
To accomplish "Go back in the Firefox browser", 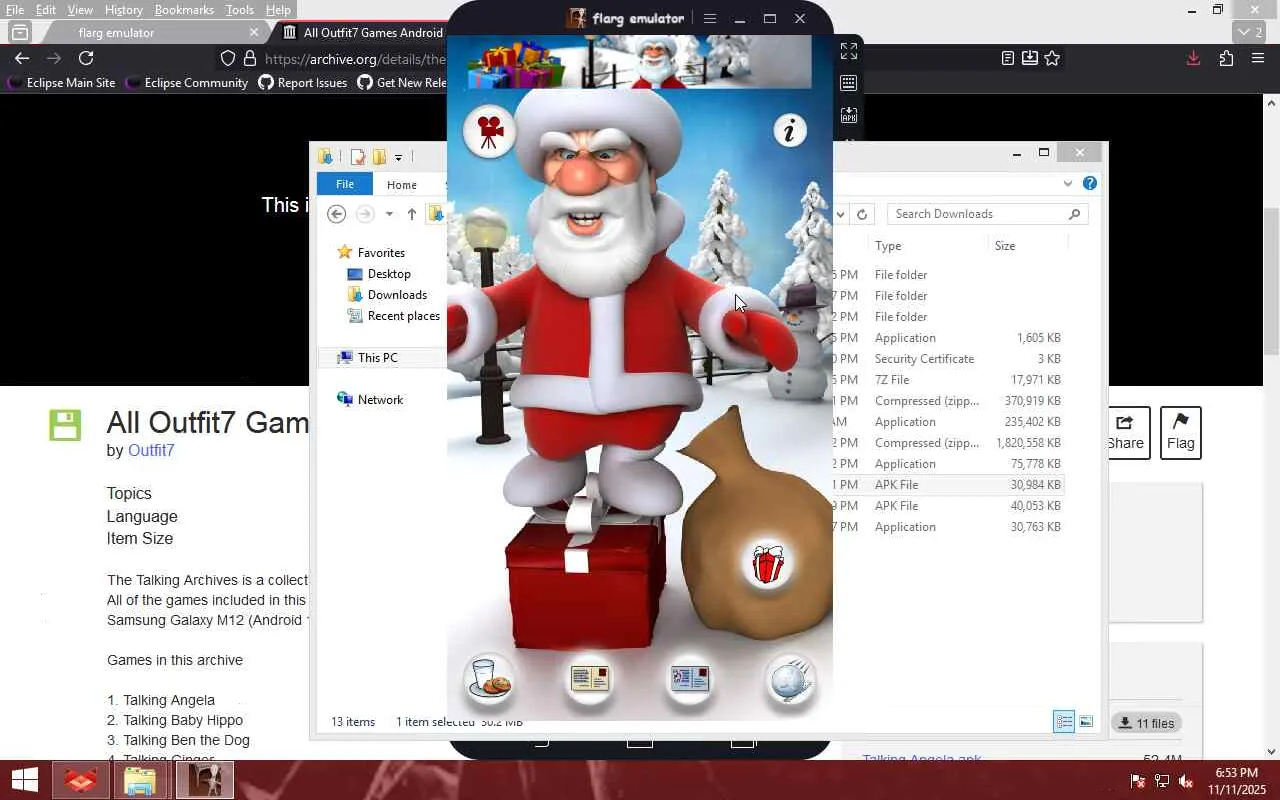I will pos(22,58).
